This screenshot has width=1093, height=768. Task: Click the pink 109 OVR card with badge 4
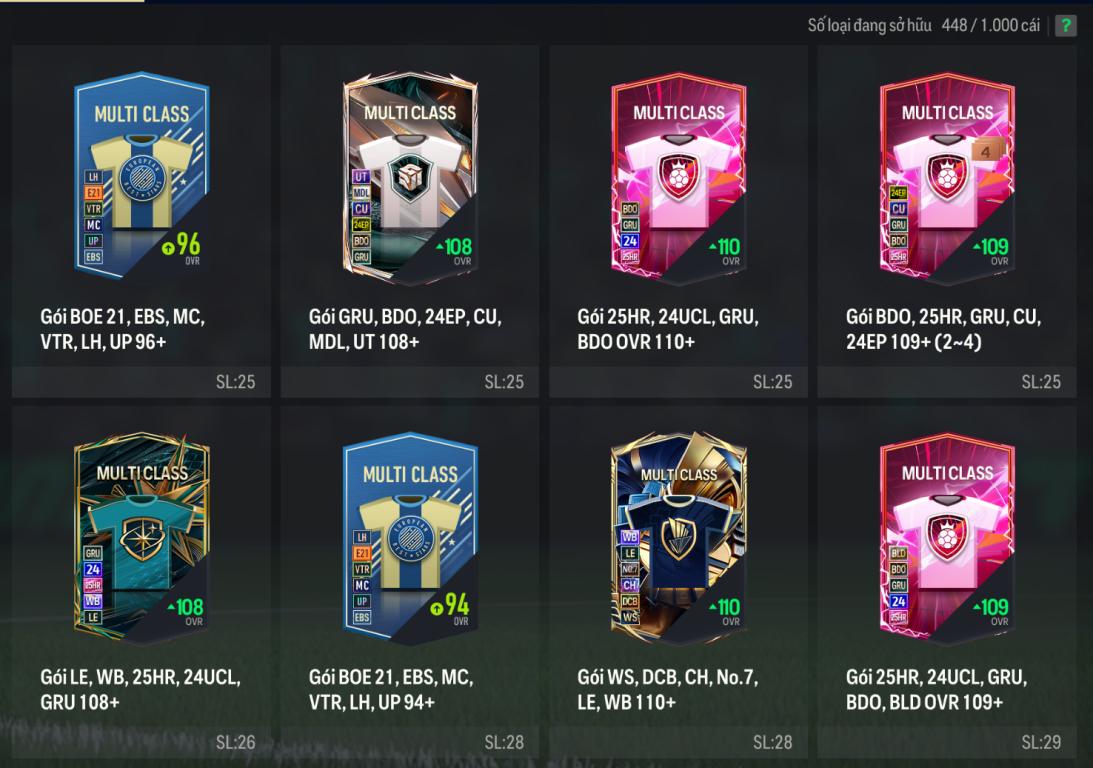[947, 178]
